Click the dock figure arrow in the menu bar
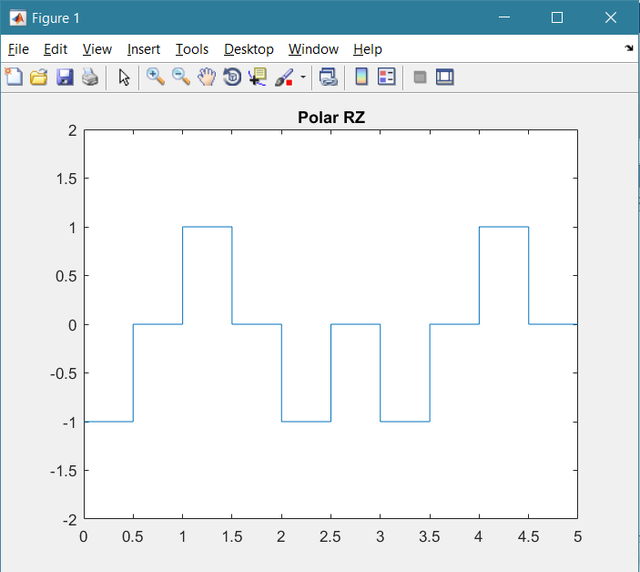 pyautogui.click(x=628, y=49)
